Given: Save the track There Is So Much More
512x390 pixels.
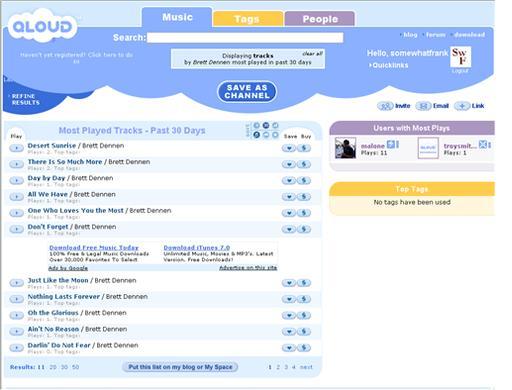Looking at the screenshot, I should click(x=289, y=164).
